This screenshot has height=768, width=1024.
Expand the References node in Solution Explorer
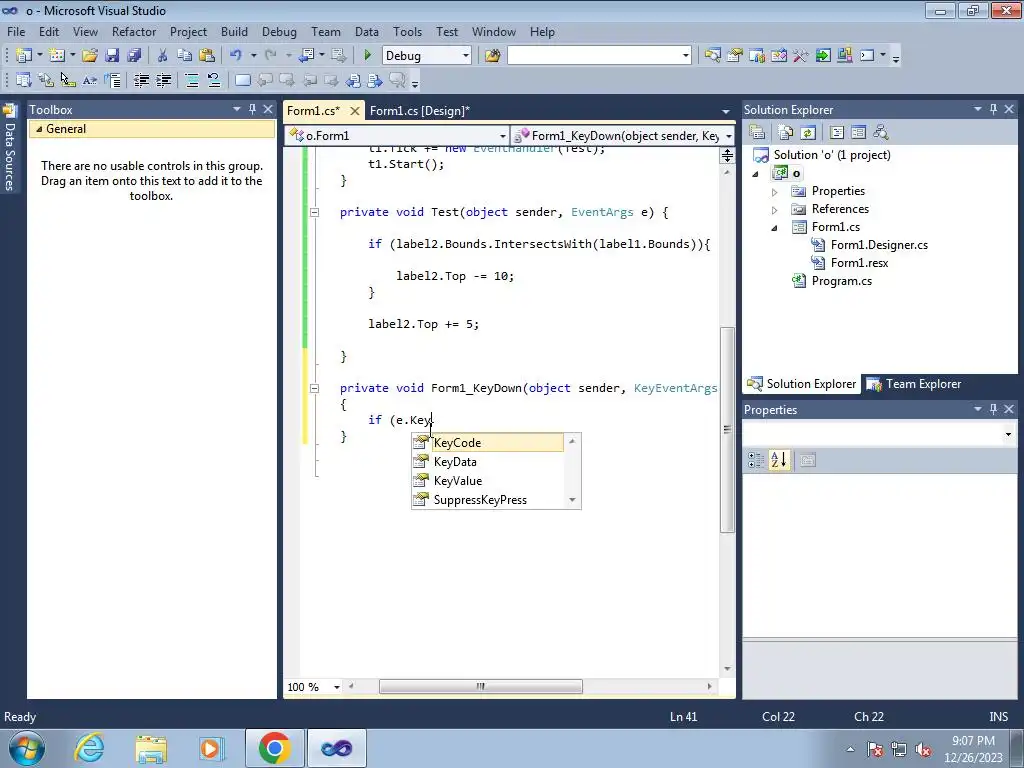(775, 210)
